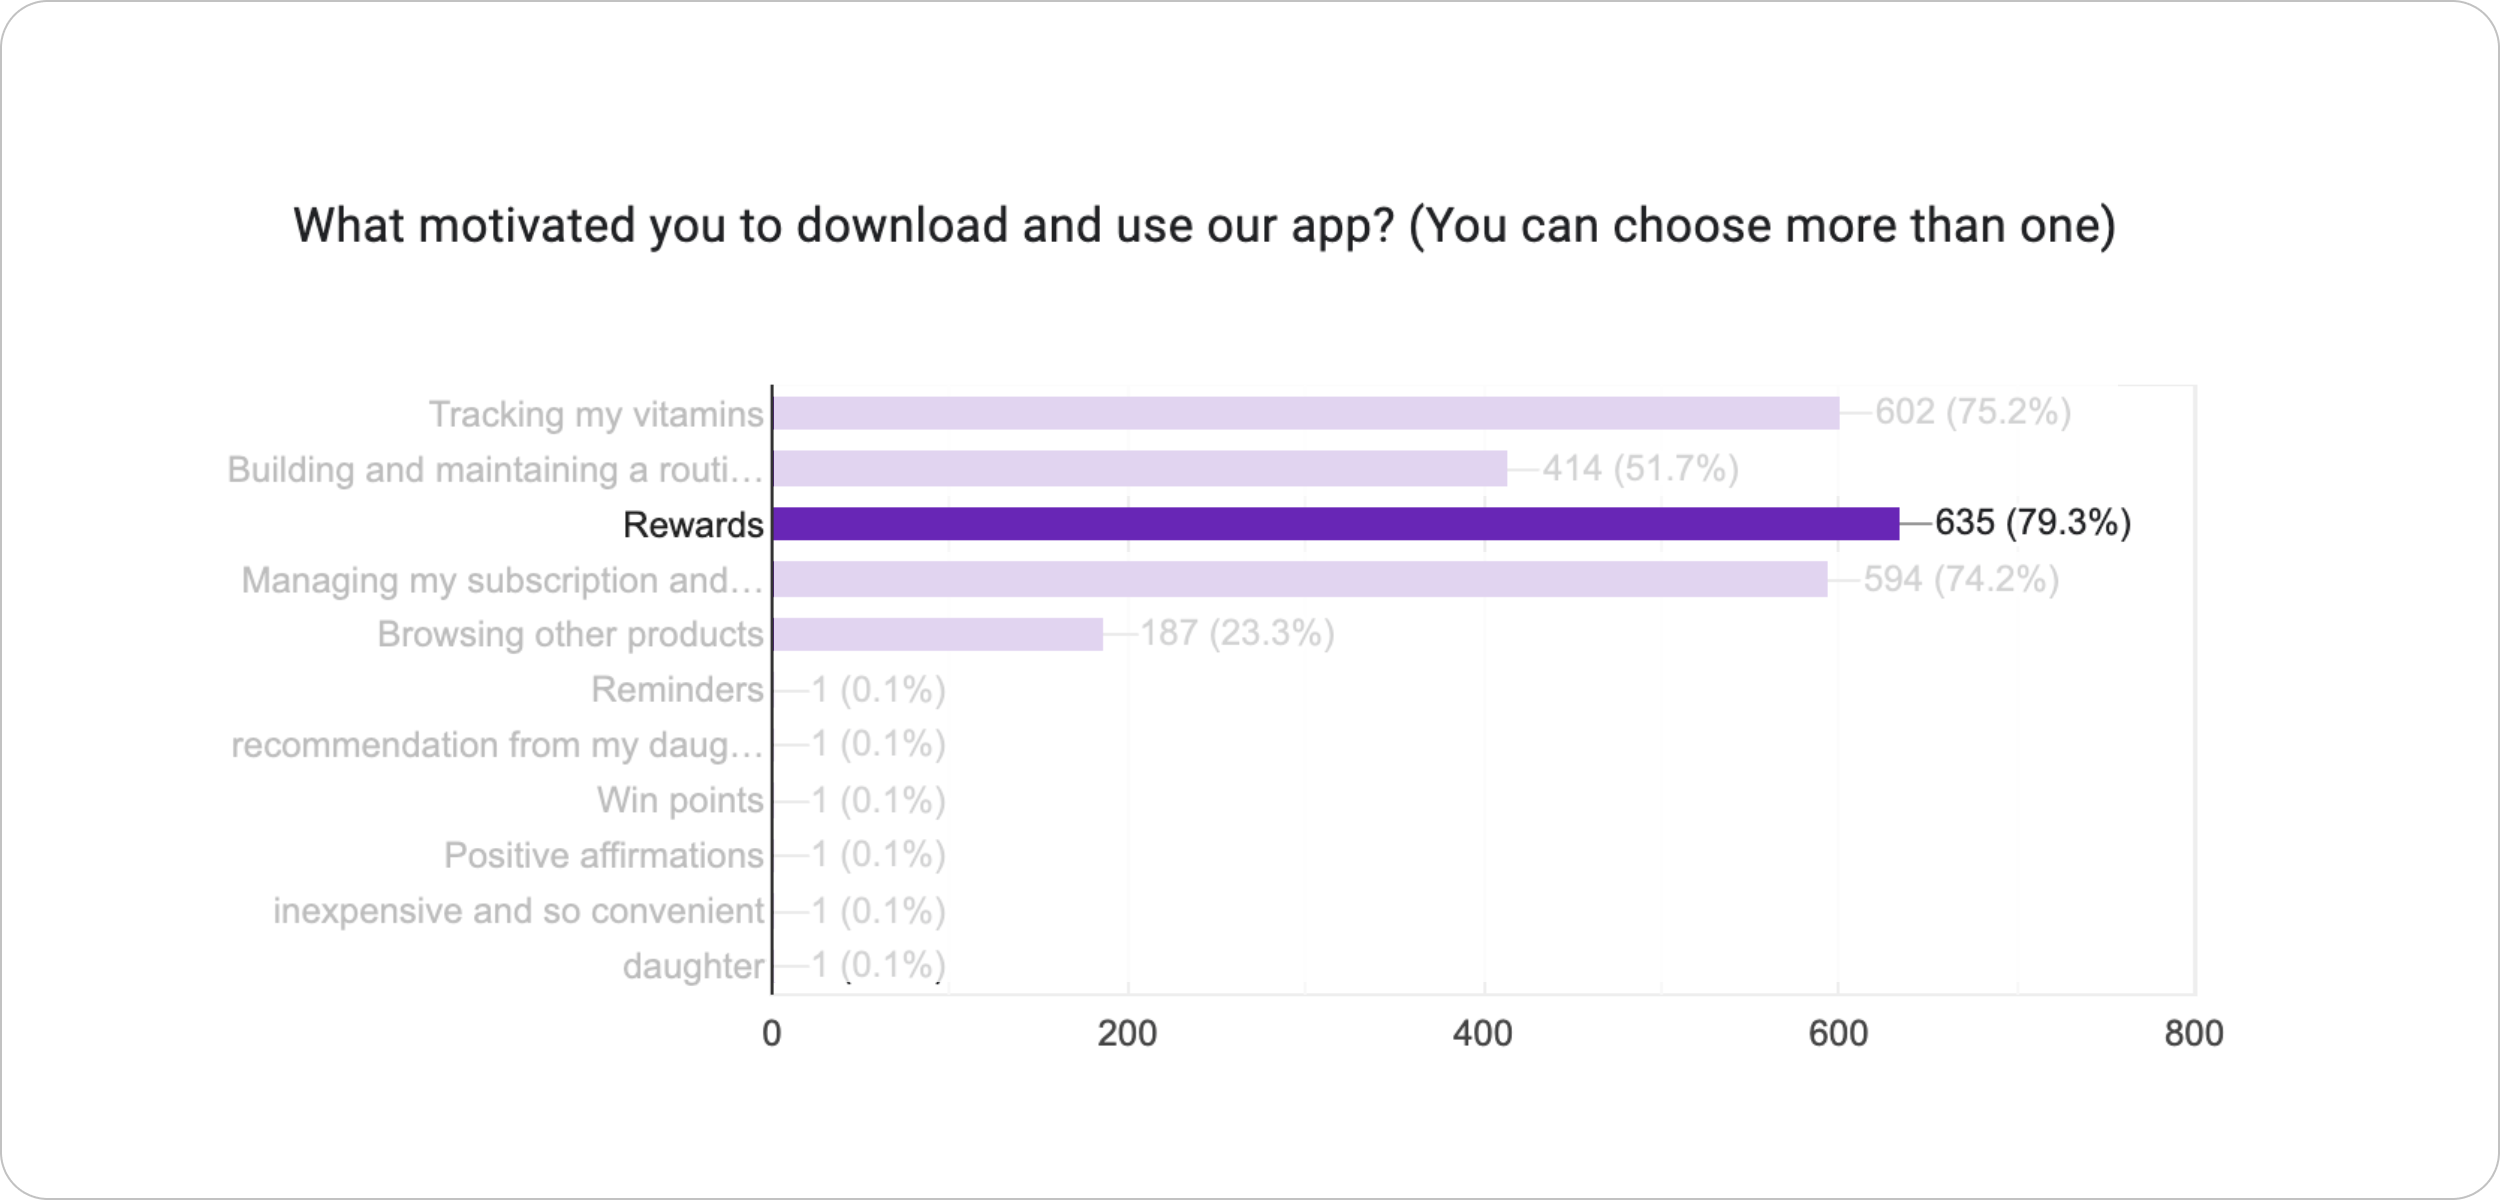
Task: Click the Rewards category label
Action: (693, 524)
